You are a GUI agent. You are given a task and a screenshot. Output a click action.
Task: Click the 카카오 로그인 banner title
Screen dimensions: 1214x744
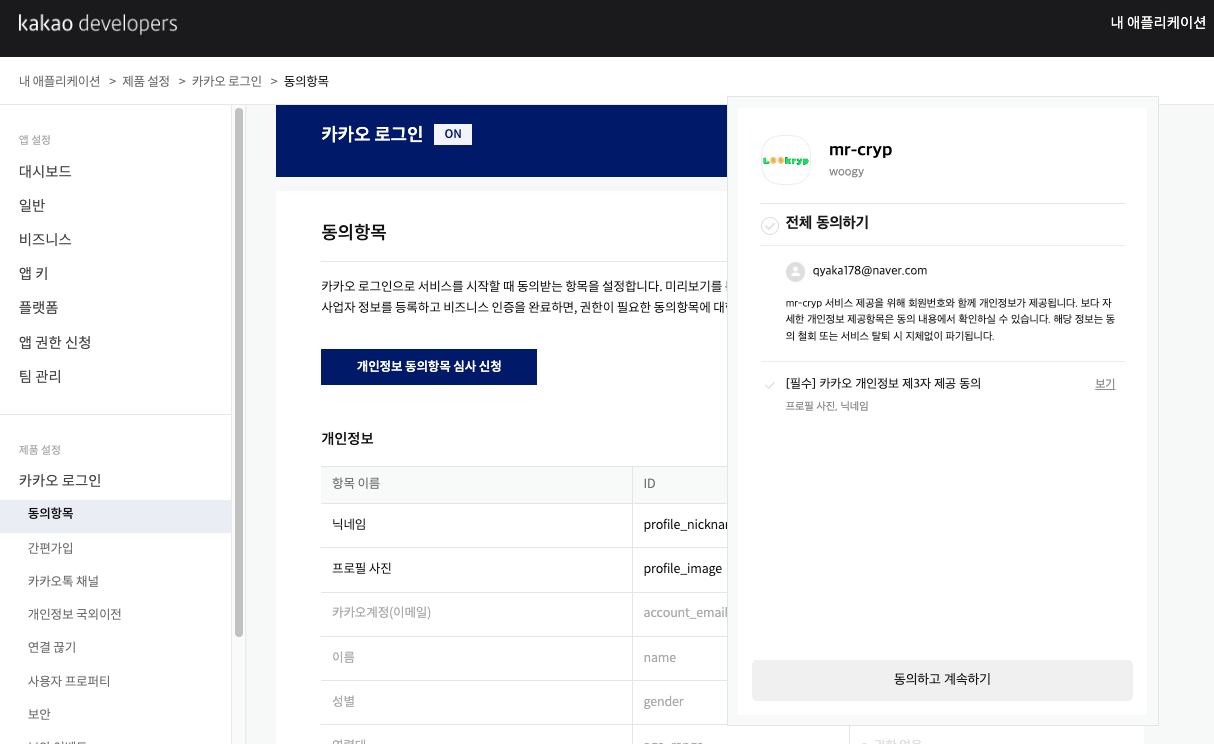372,134
